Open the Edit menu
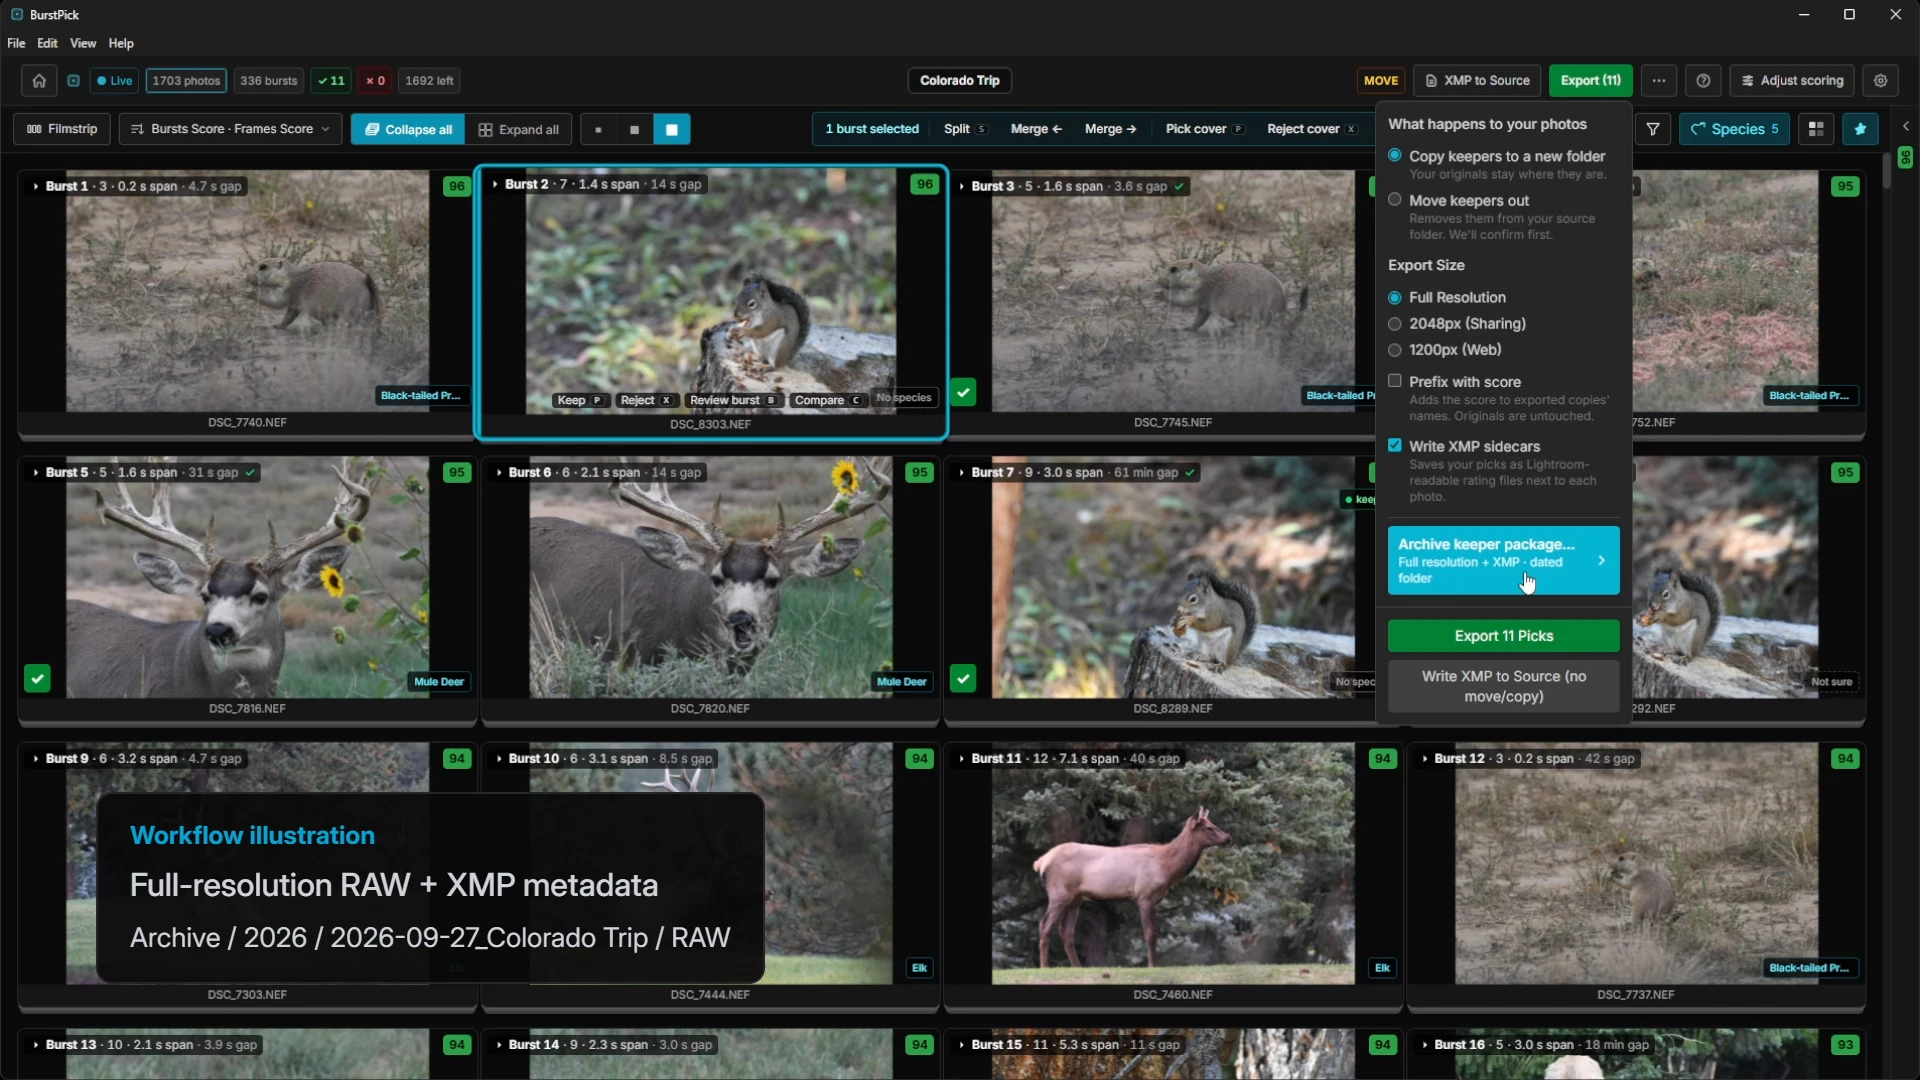The height and width of the screenshot is (1080, 1920). [47, 44]
